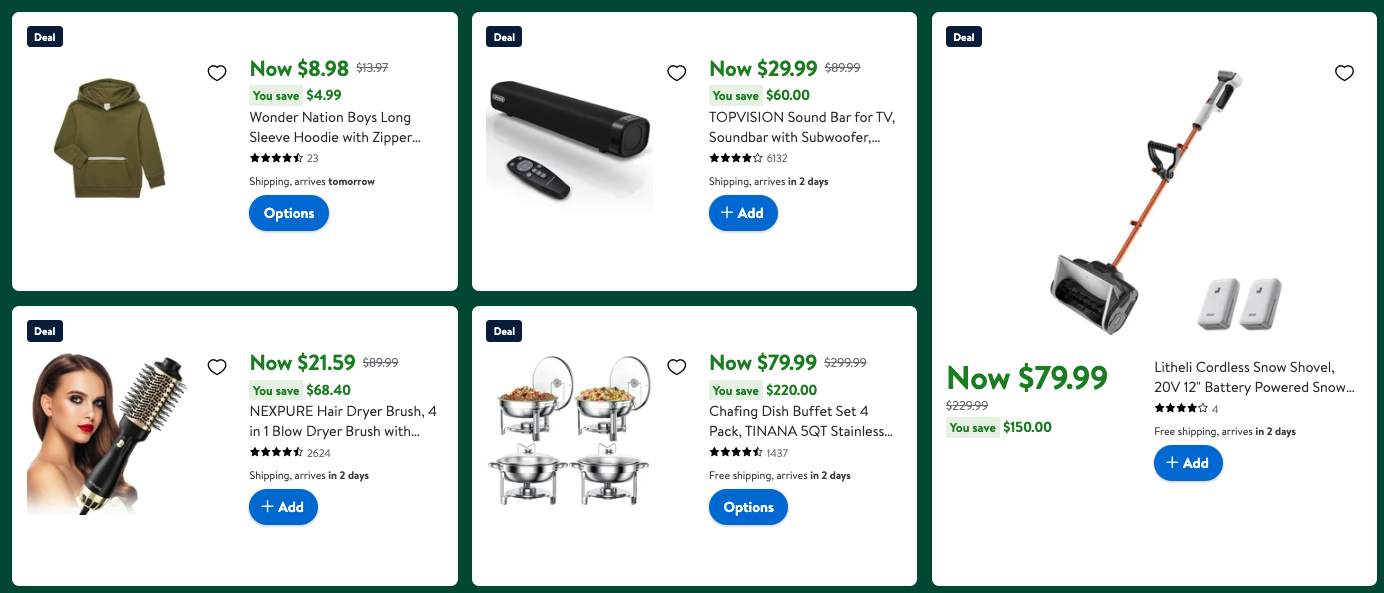The width and height of the screenshot is (1384, 593).
Task: Add TOPVISION Sound Bar to cart
Action: (743, 213)
